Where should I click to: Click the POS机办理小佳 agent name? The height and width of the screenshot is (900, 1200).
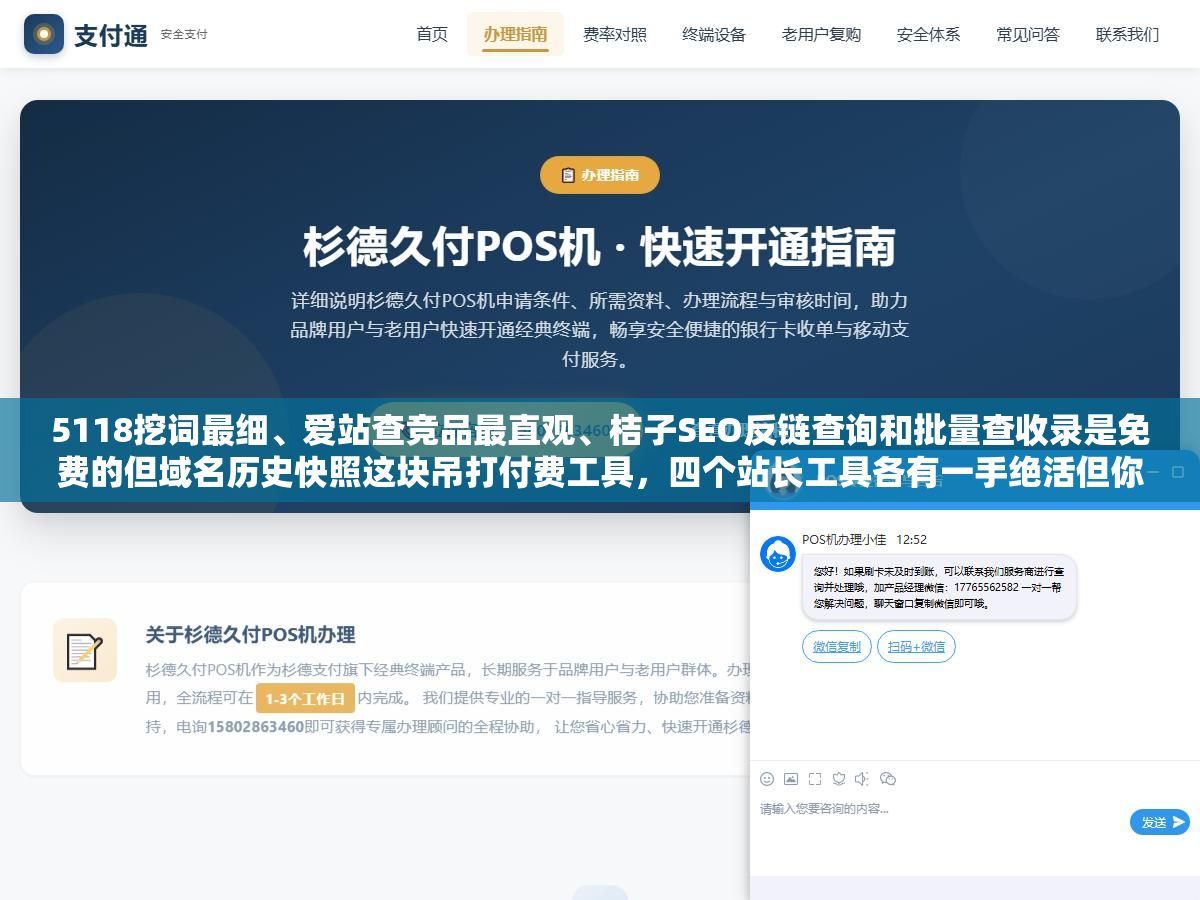[844, 539]
